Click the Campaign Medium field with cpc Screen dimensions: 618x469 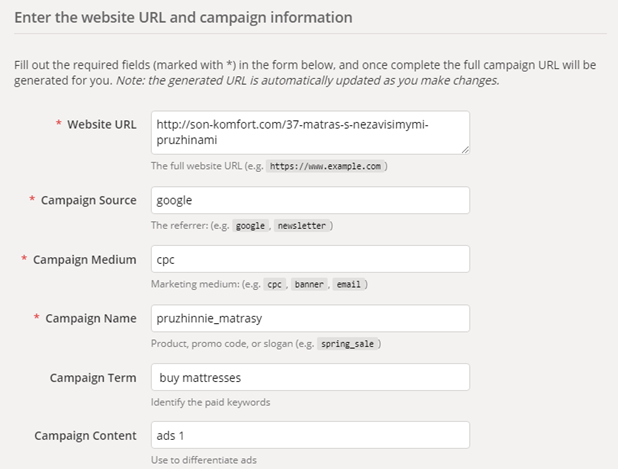[x=310, y=259]
